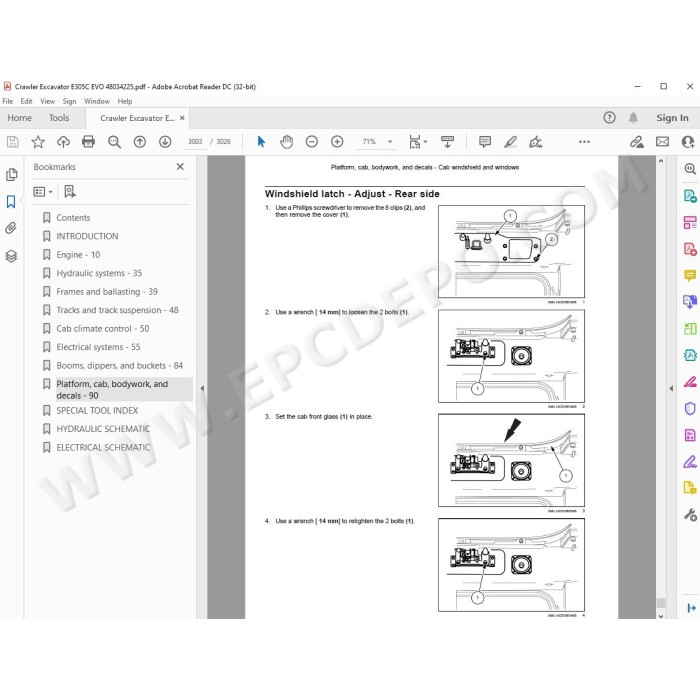Open the Find text magnifier tool
Viewport: 700px width, 700px height.
click(114, 142)
